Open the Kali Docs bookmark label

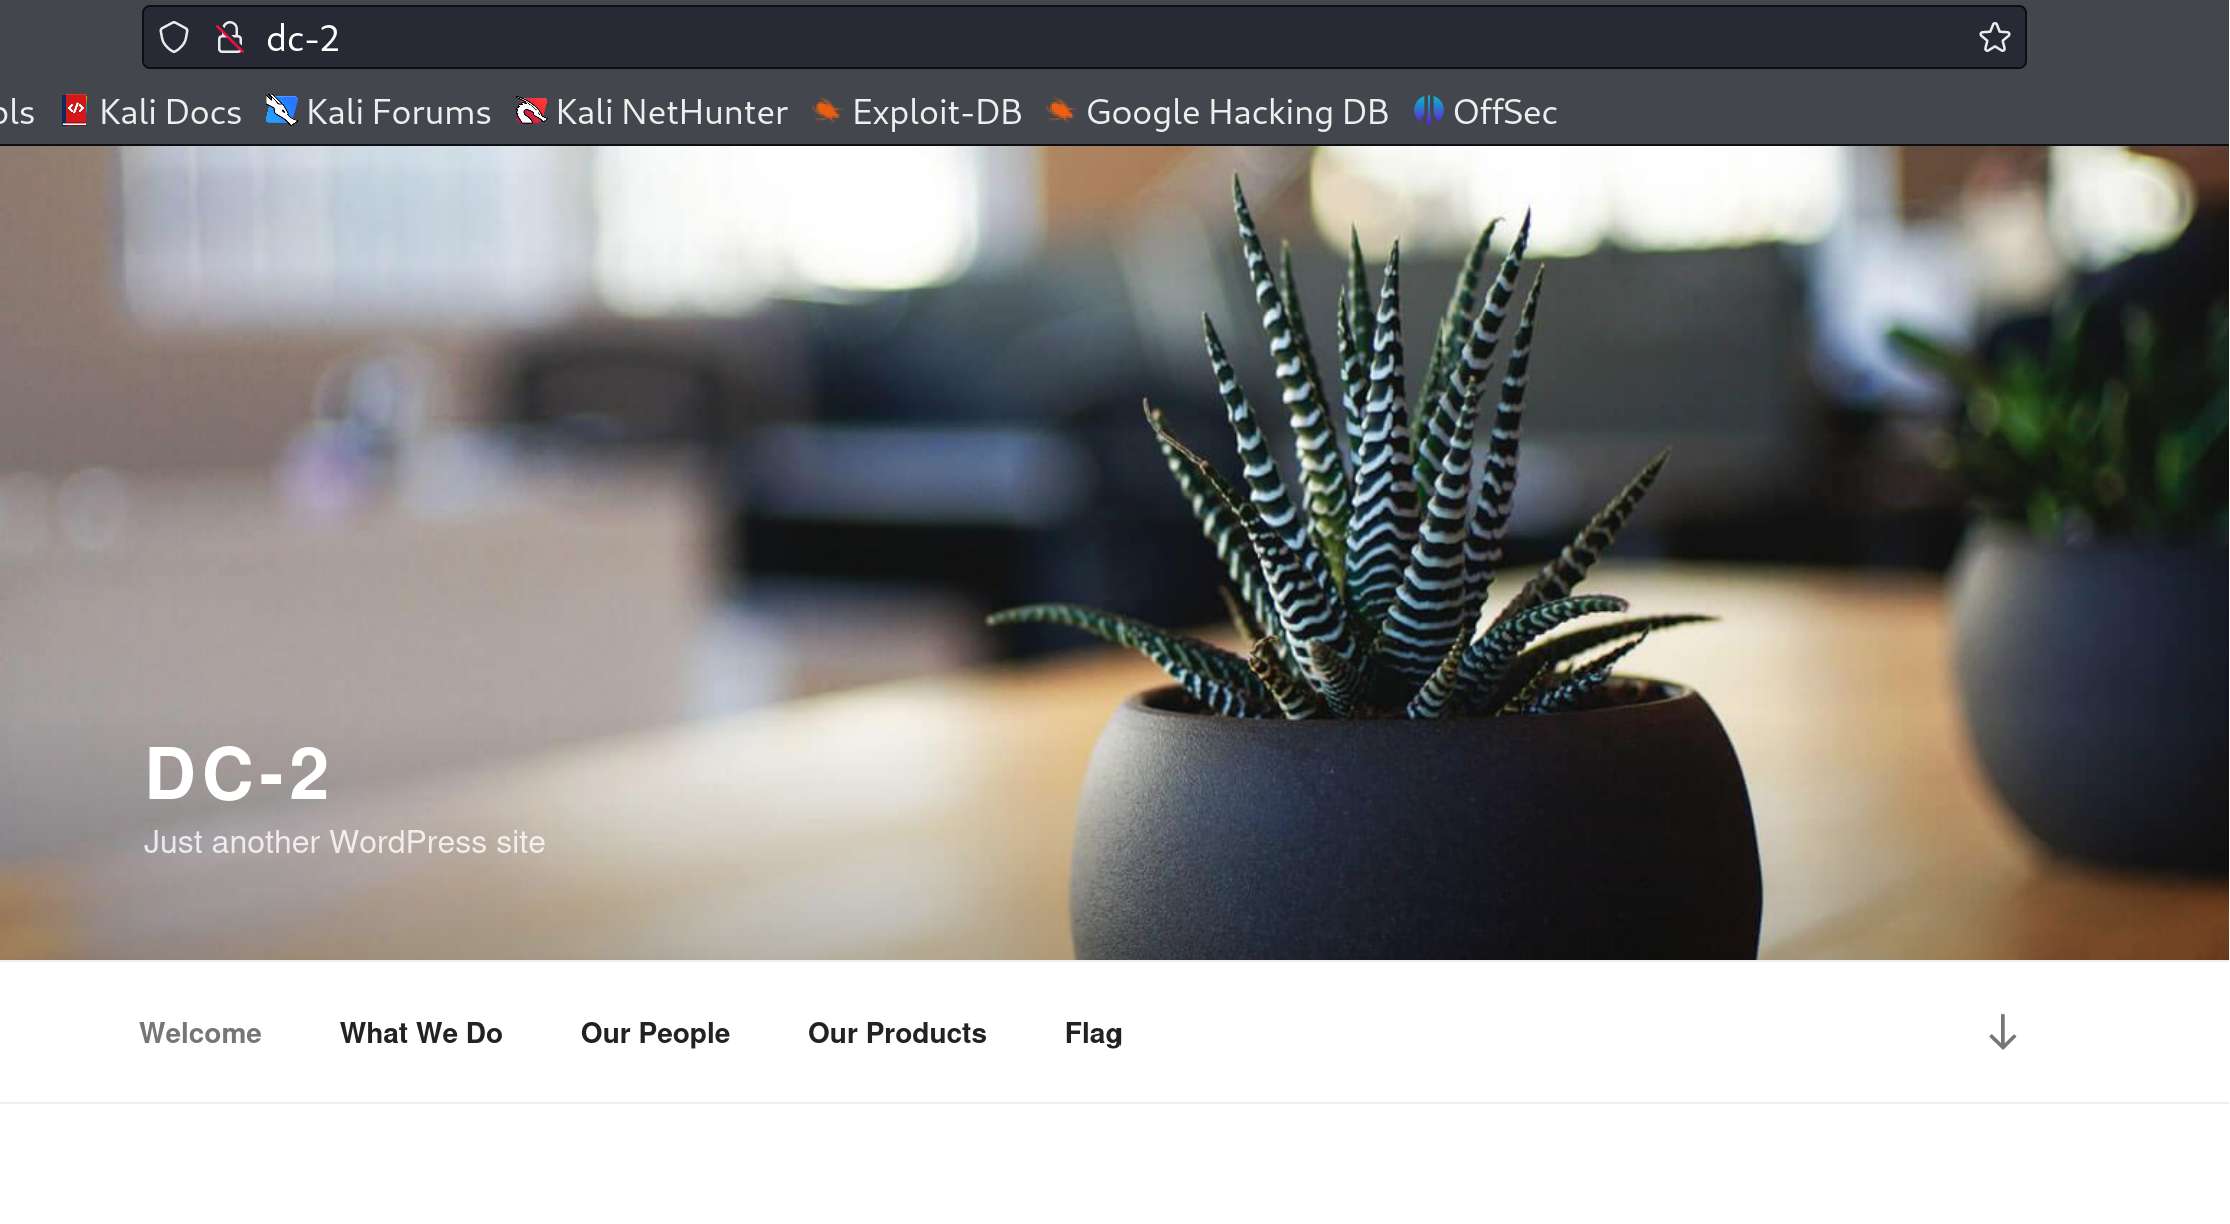[171, 112]
